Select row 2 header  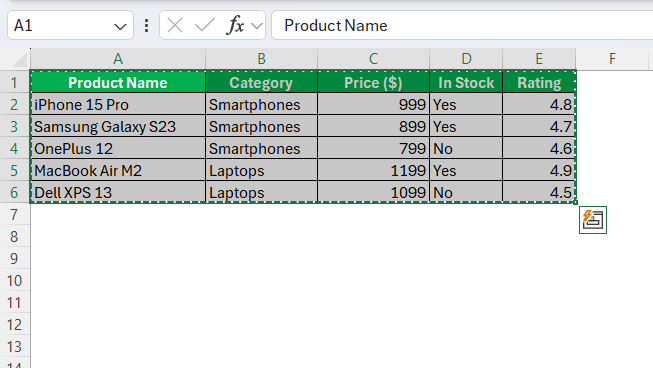pyautogui.click(x=15, y=104)
